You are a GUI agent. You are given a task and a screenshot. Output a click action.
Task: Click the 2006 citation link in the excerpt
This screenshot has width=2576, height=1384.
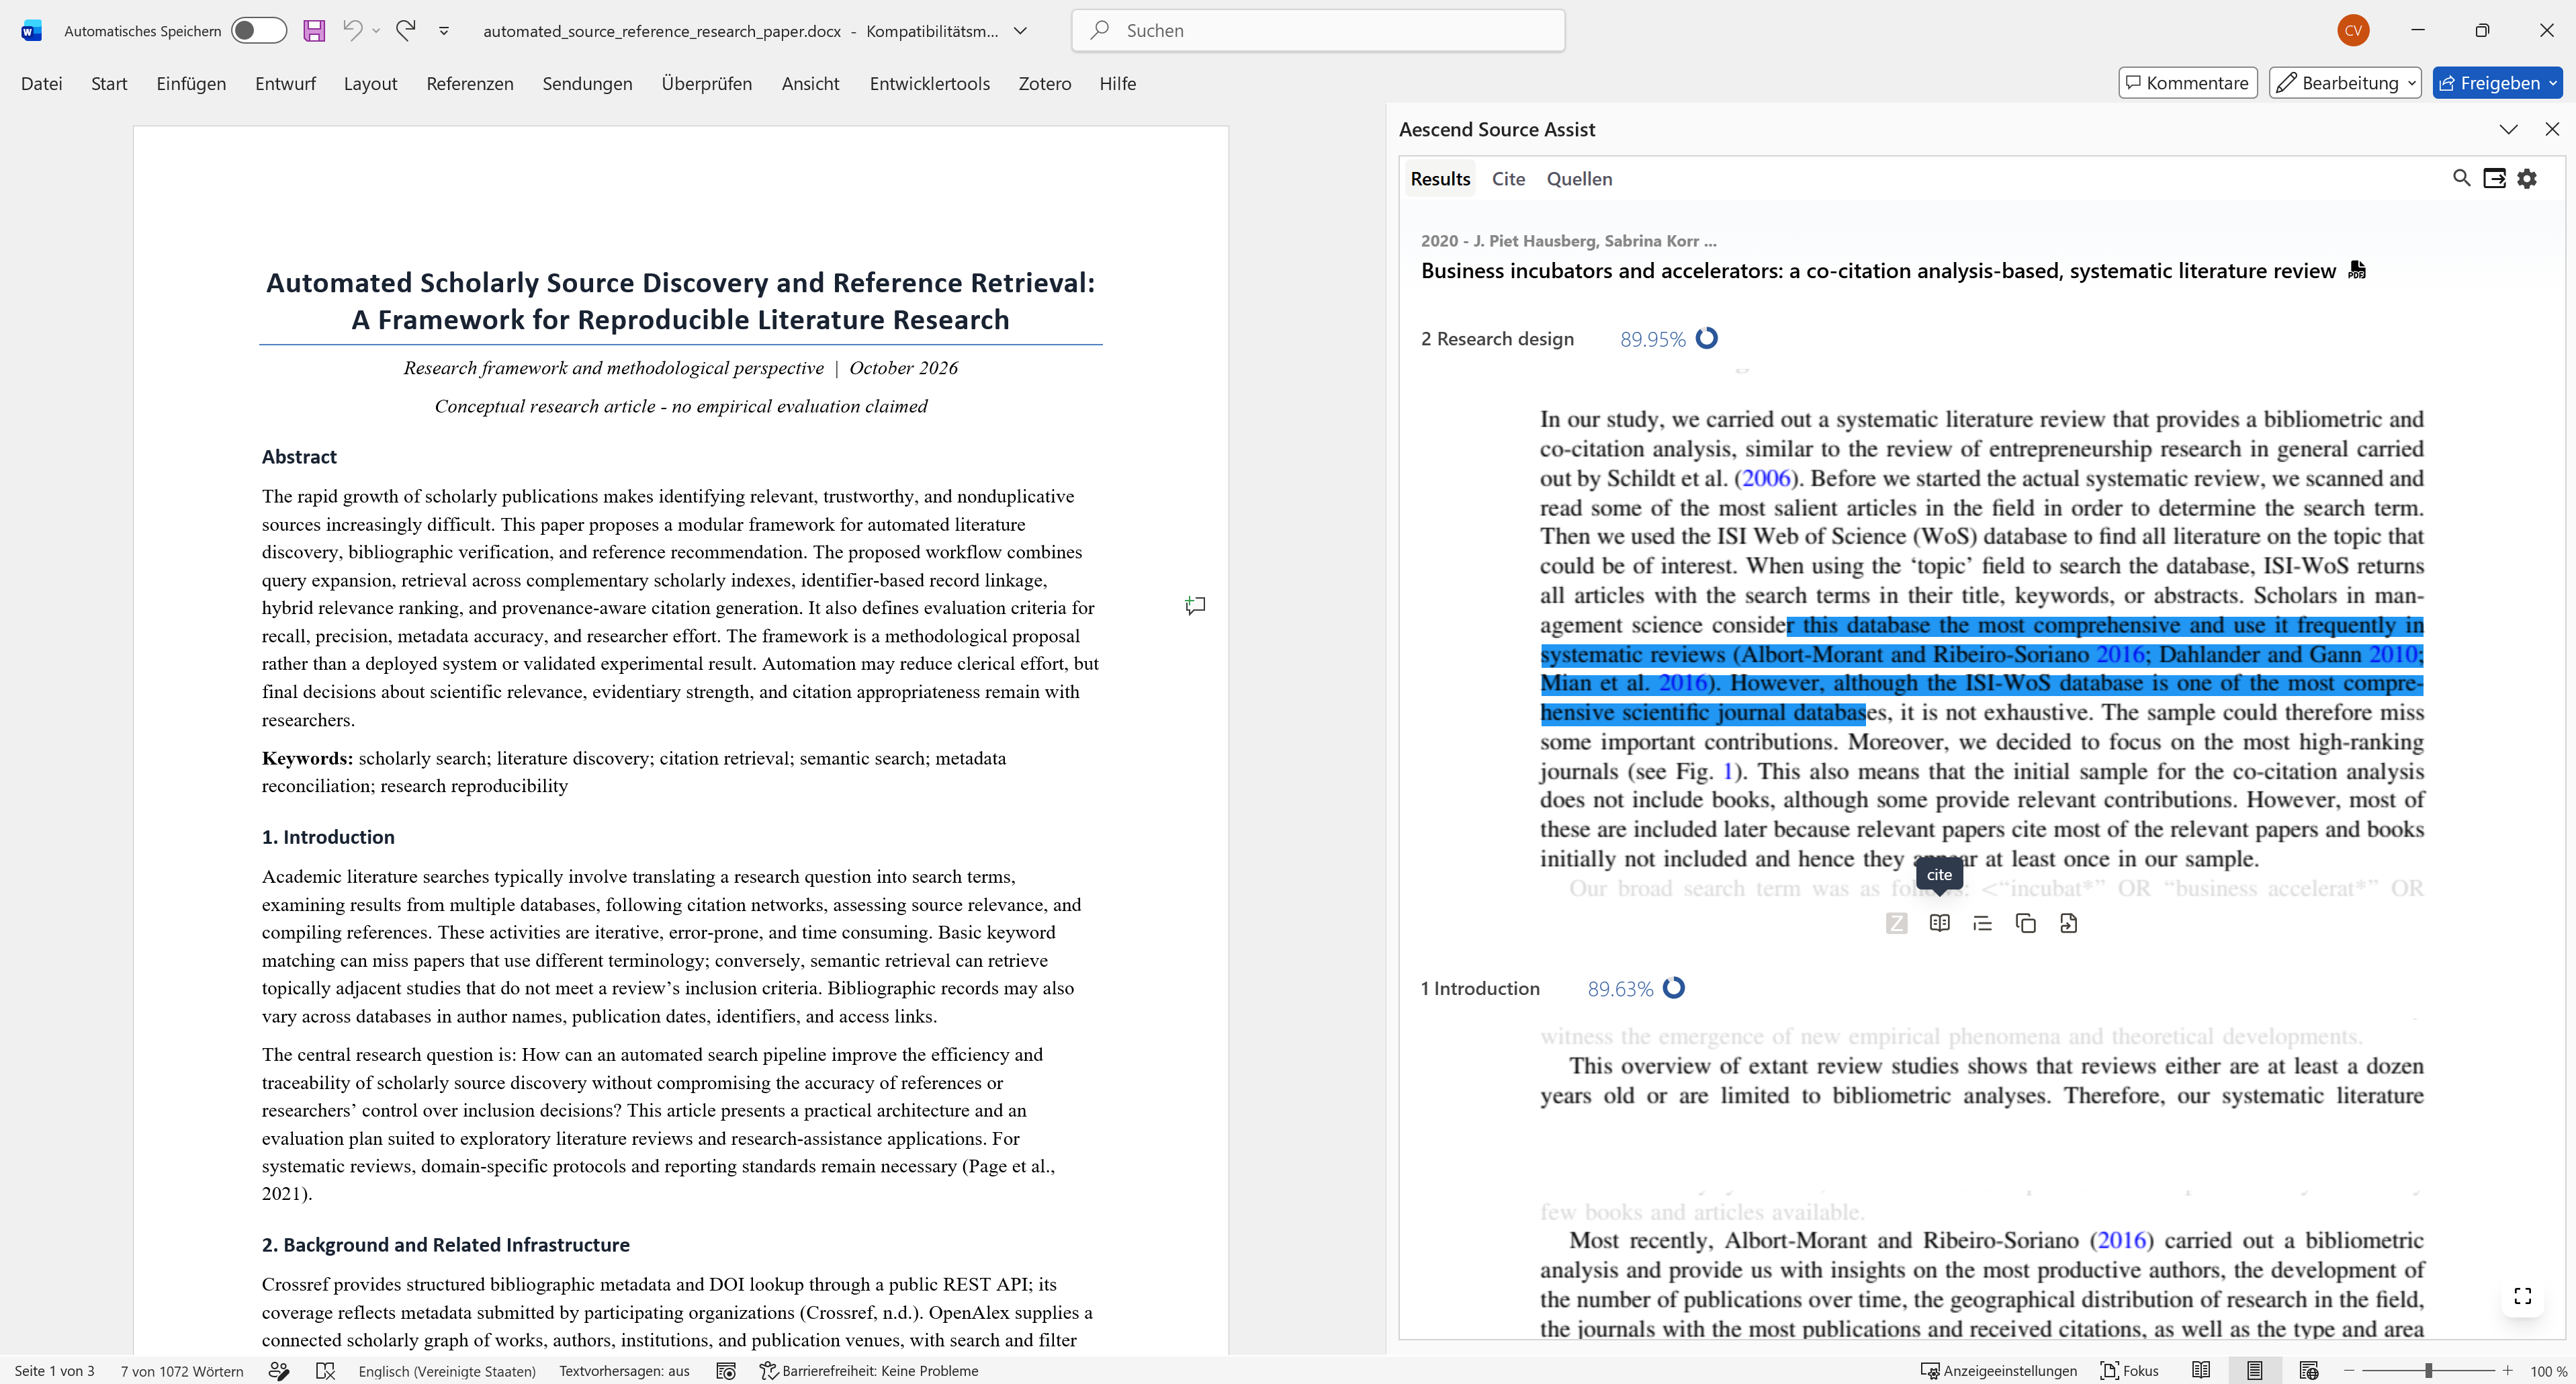point(1766,478)
